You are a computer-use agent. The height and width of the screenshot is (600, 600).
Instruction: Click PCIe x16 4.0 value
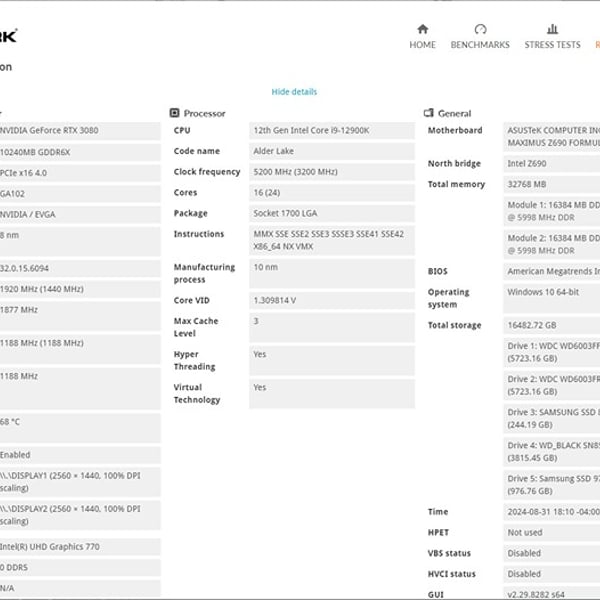click(x=80, y=173)
